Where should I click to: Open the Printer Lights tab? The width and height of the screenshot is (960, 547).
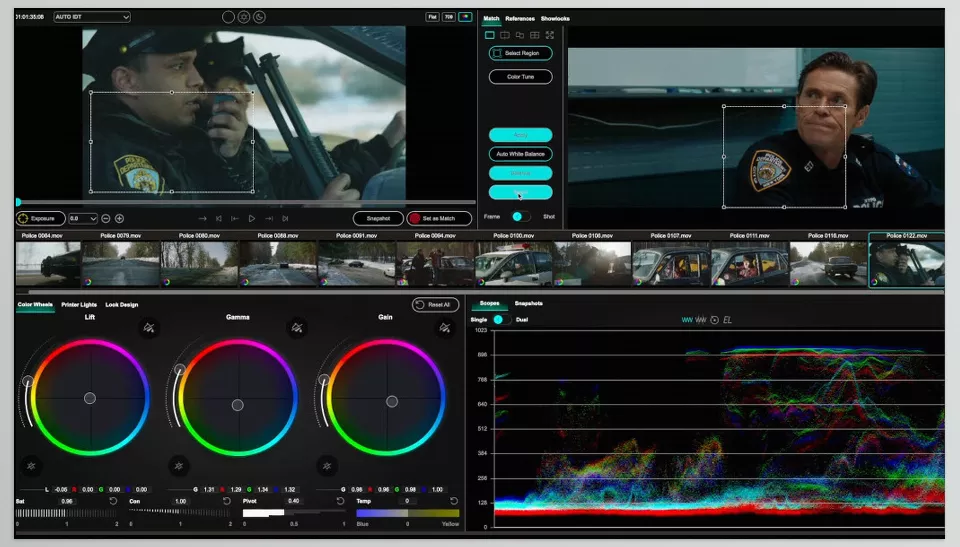pos(79,304)
